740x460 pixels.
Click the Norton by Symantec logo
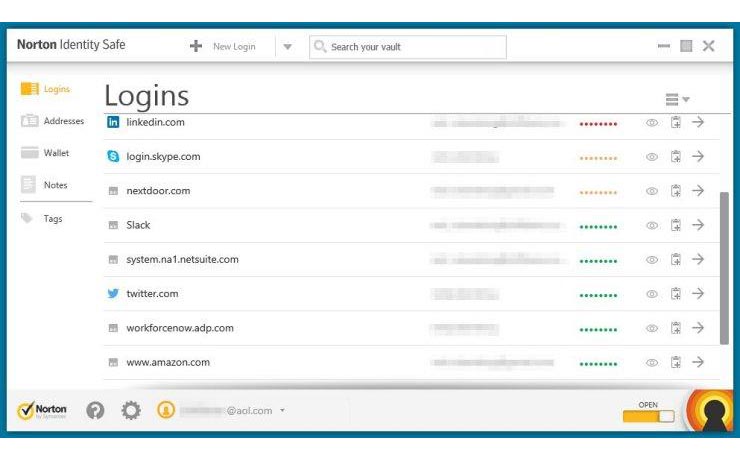click(42, 410)
